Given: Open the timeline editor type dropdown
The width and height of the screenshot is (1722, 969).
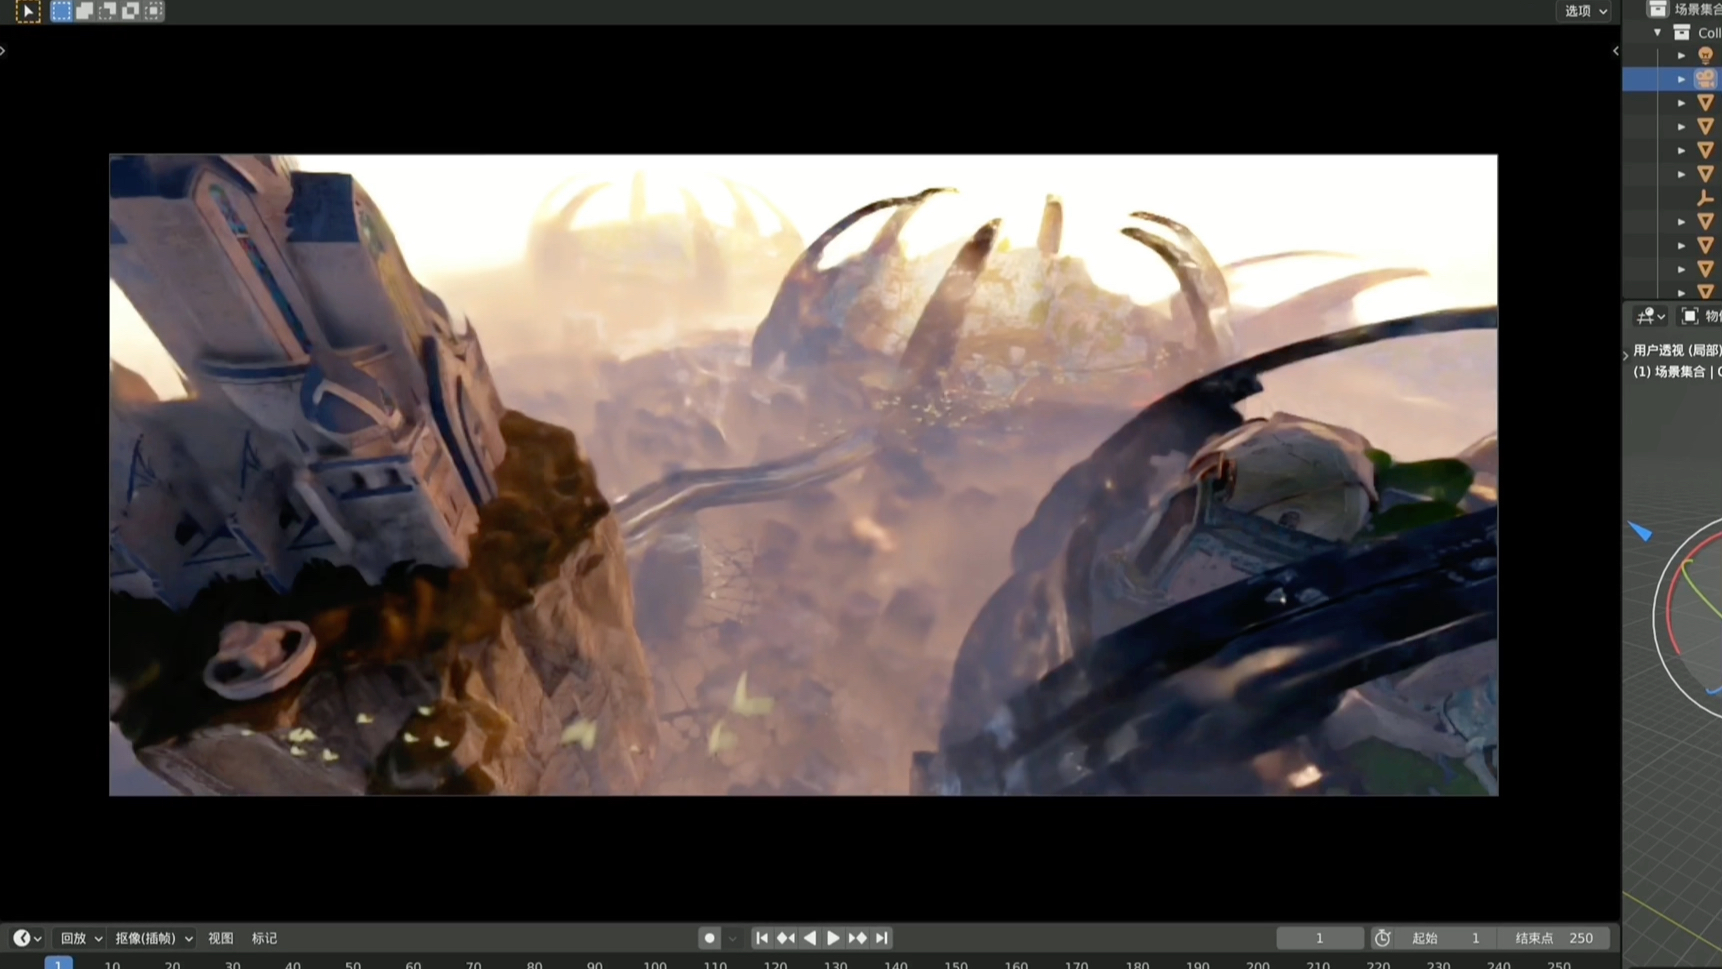Looking at the screenshot, I should 27,938.
